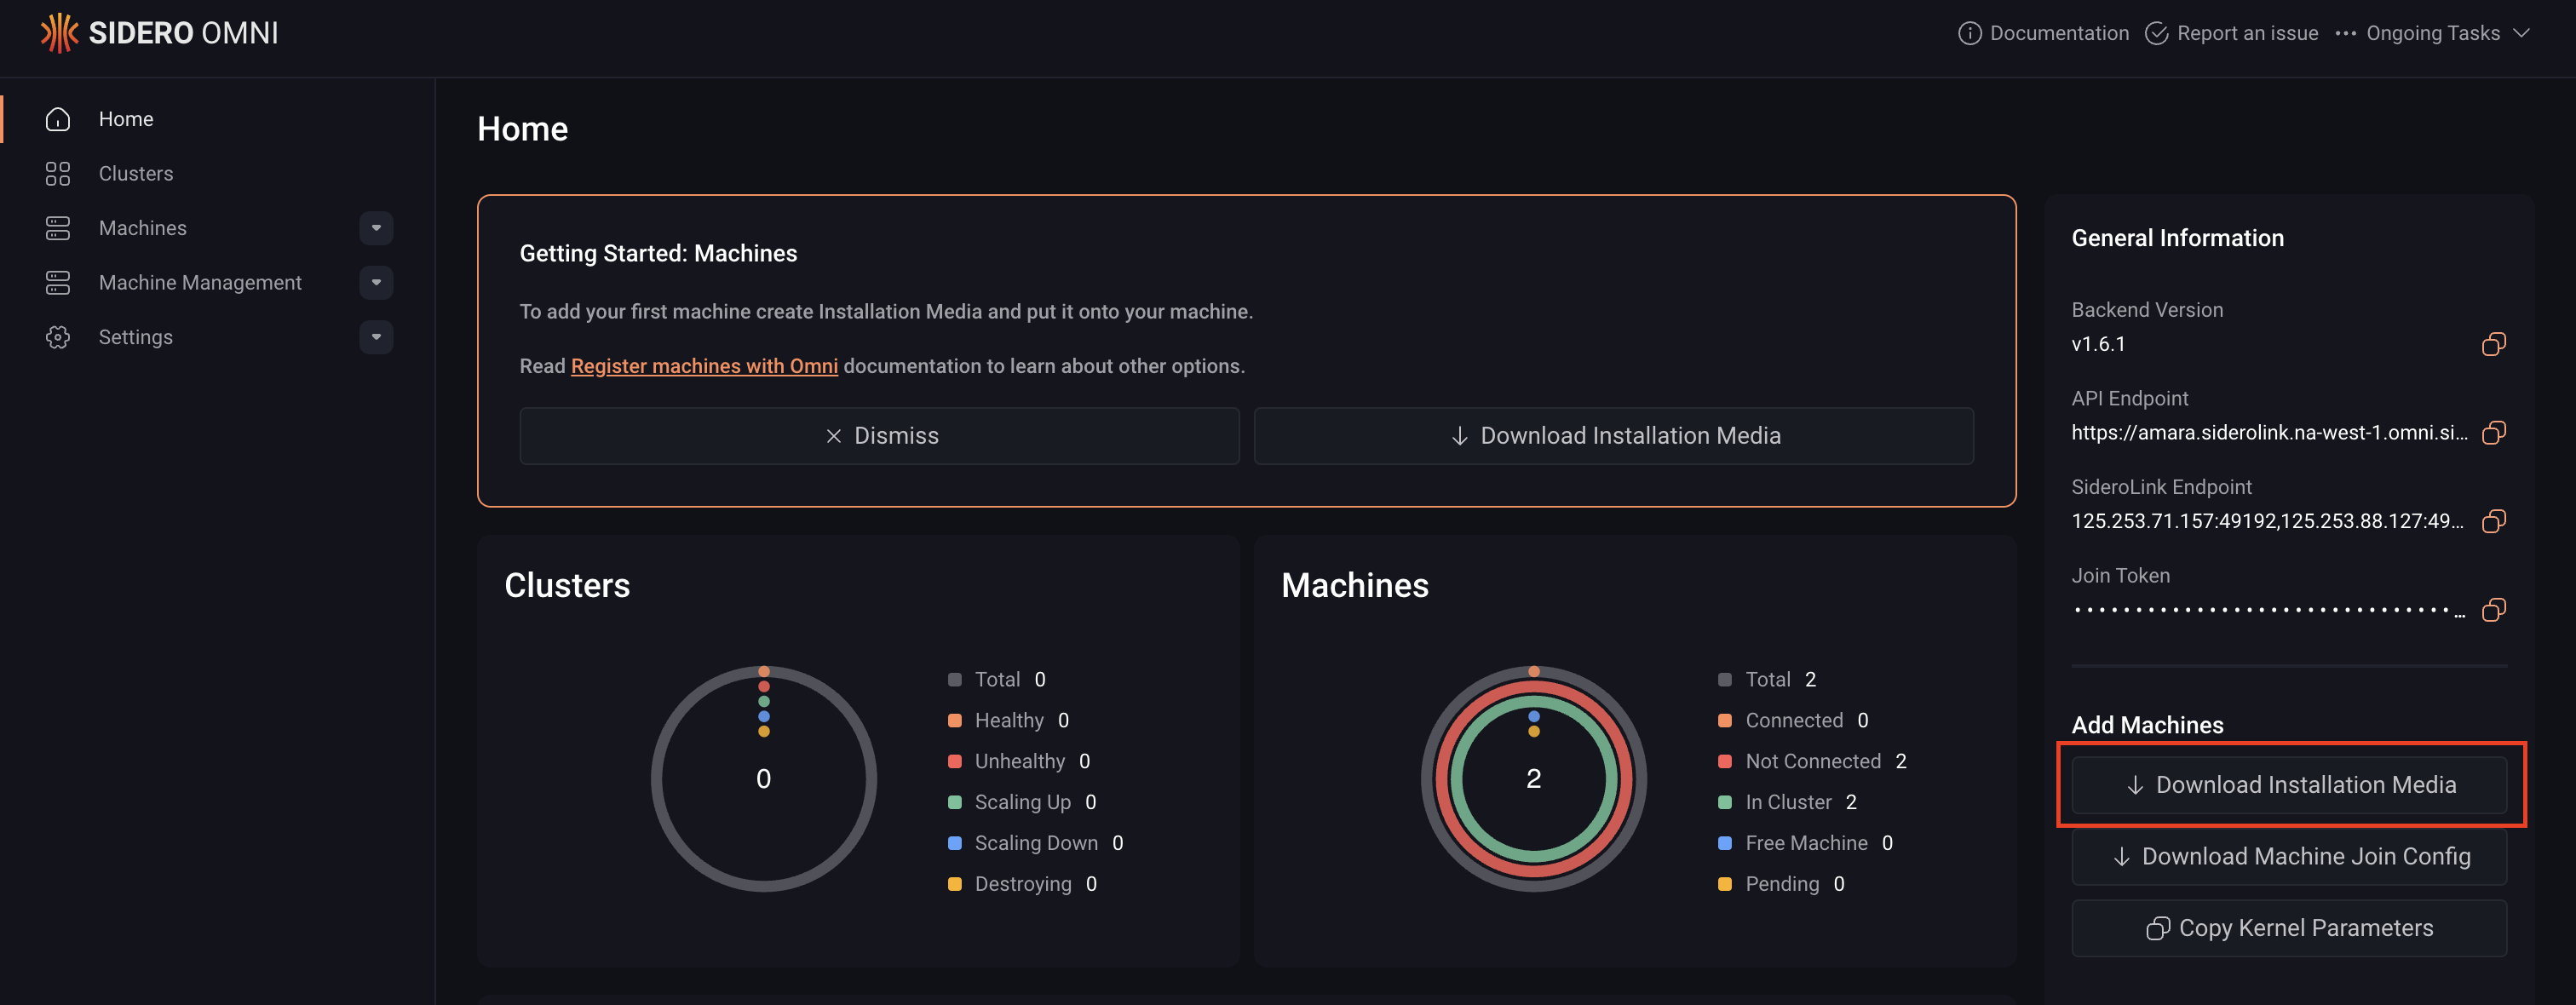The image size is (2576, 1005).
Task: Open the Machine Management section
Action: pyautogui.click(x=200, y=283)
